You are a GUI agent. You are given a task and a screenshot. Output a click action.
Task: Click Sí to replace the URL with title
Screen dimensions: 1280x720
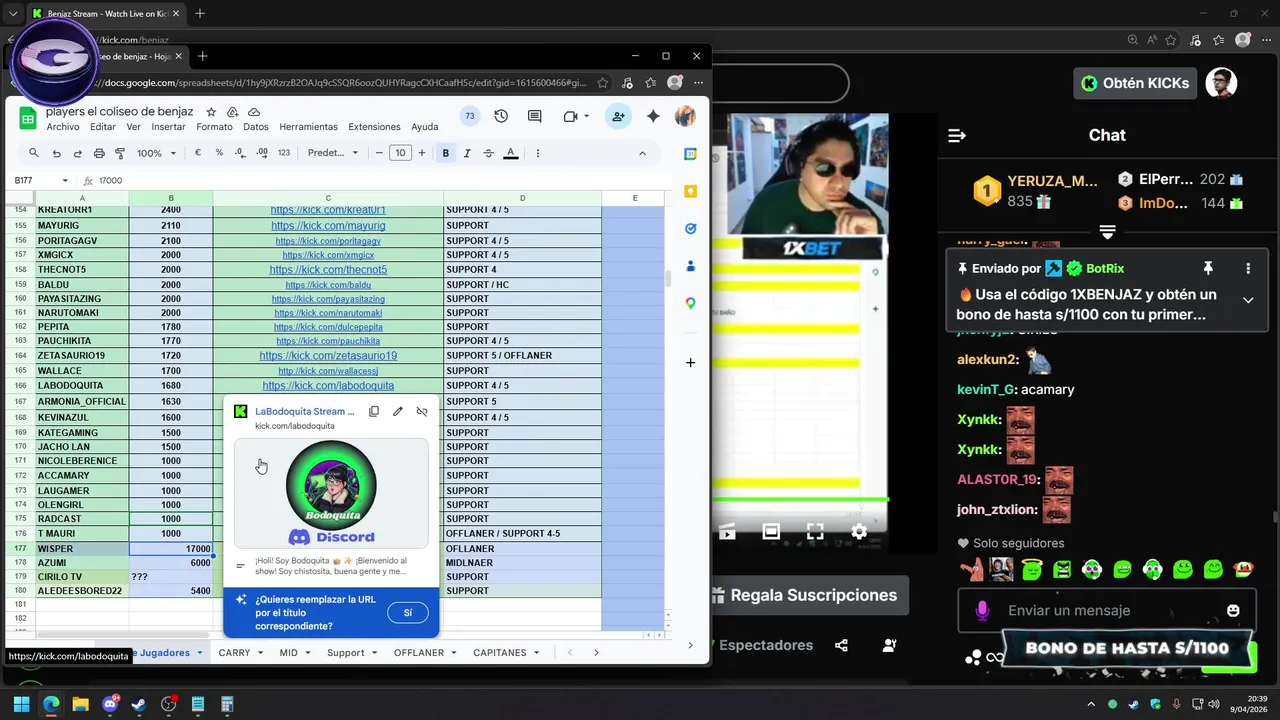tap(408, 612)
